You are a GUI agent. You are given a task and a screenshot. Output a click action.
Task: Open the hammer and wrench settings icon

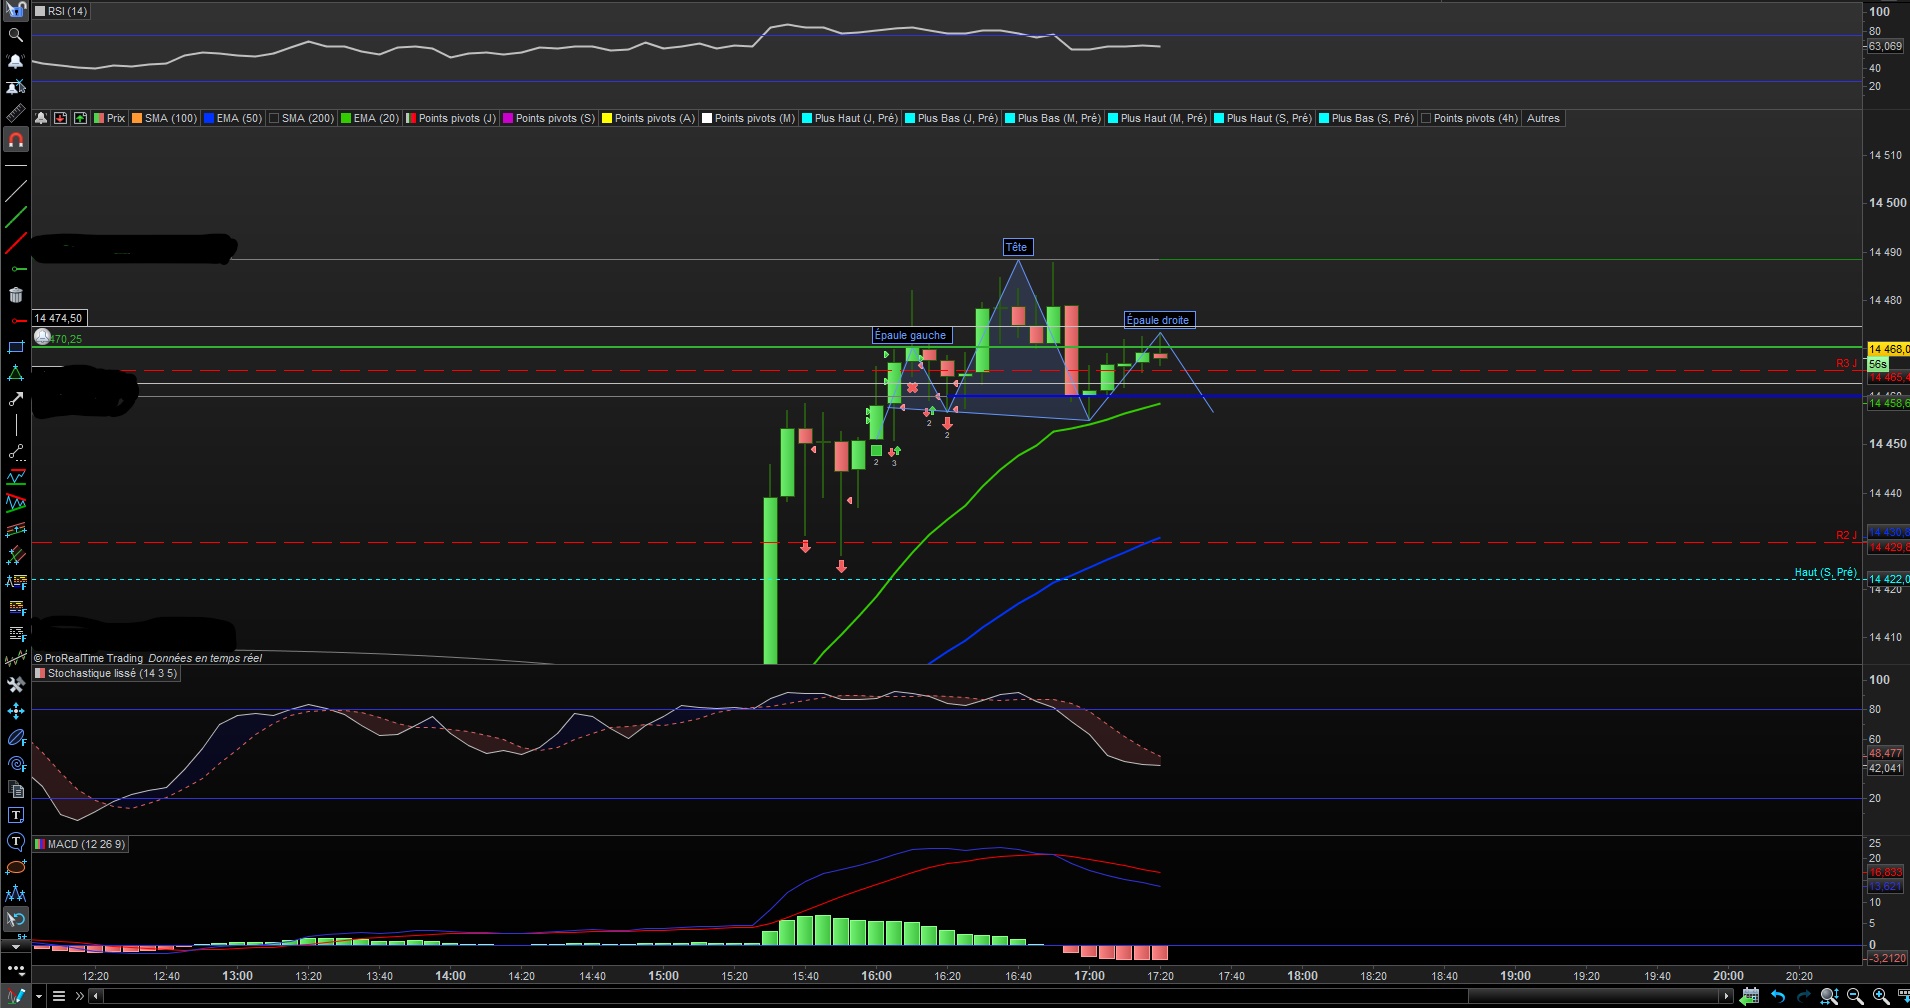click(x=15, y=685)
